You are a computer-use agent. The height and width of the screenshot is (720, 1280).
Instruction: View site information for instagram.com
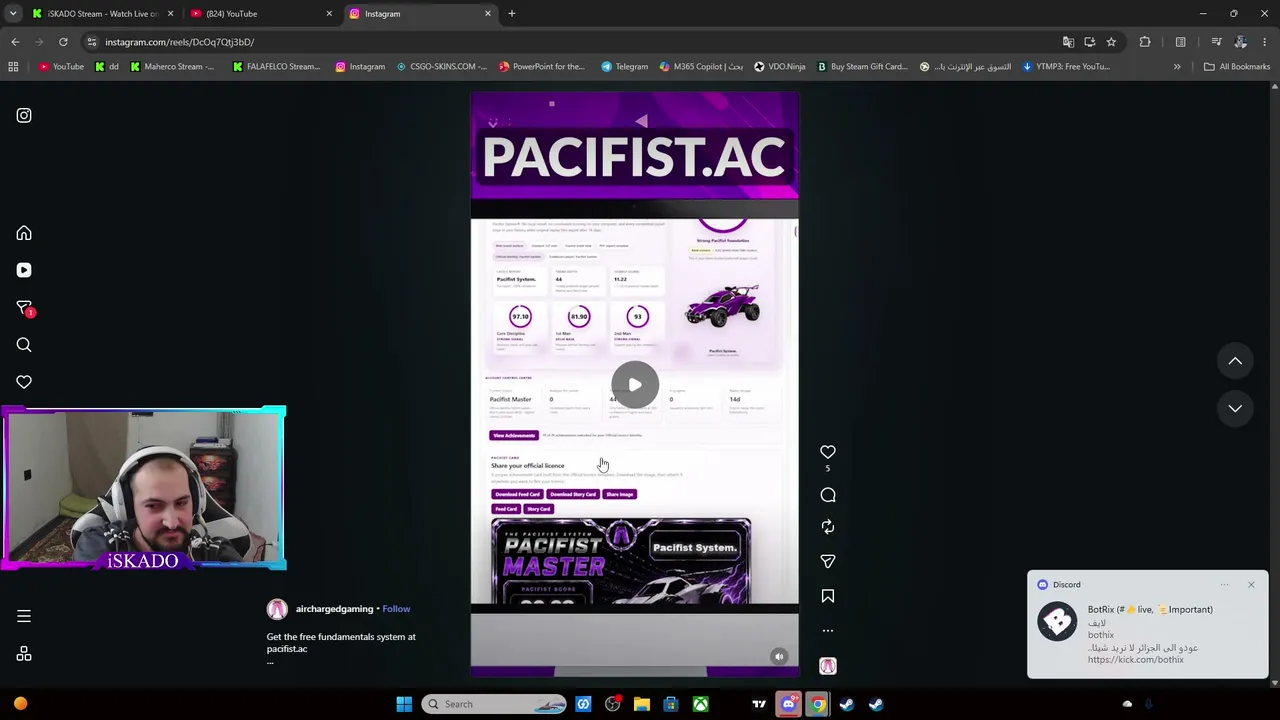pos(91,42)
